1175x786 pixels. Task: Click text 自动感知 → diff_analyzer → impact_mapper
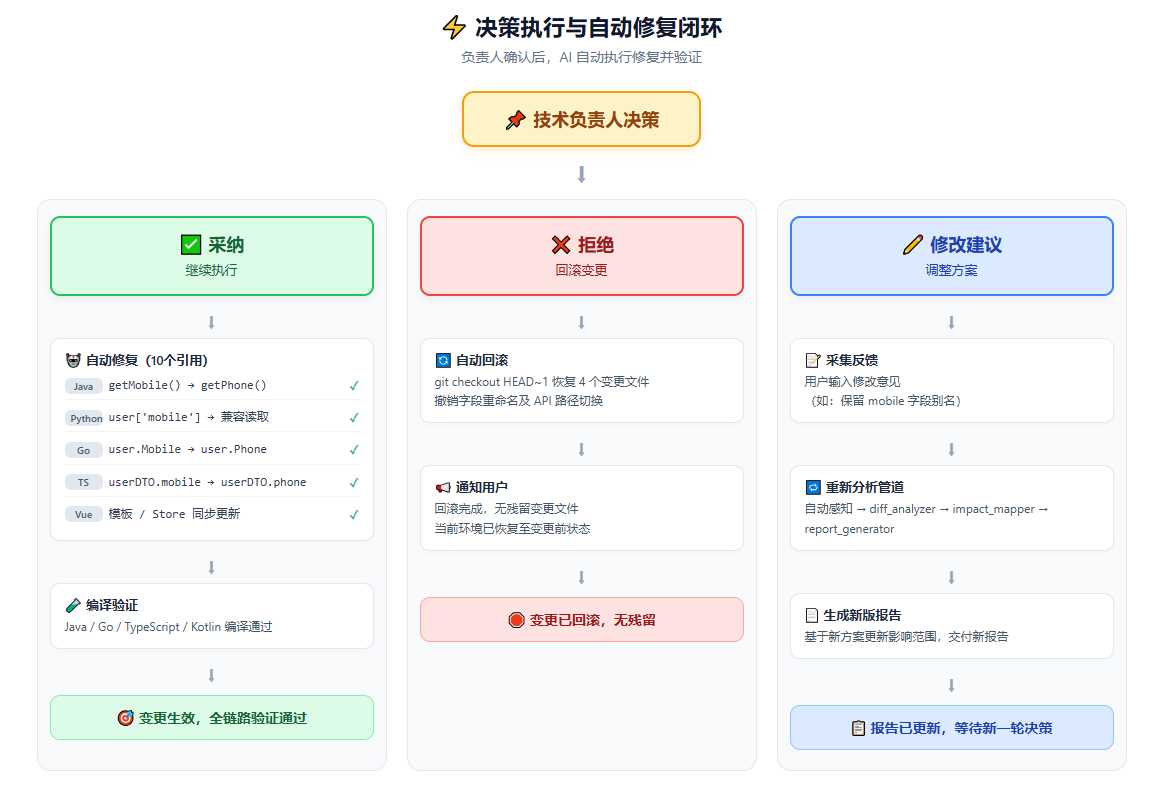(919, 510)
